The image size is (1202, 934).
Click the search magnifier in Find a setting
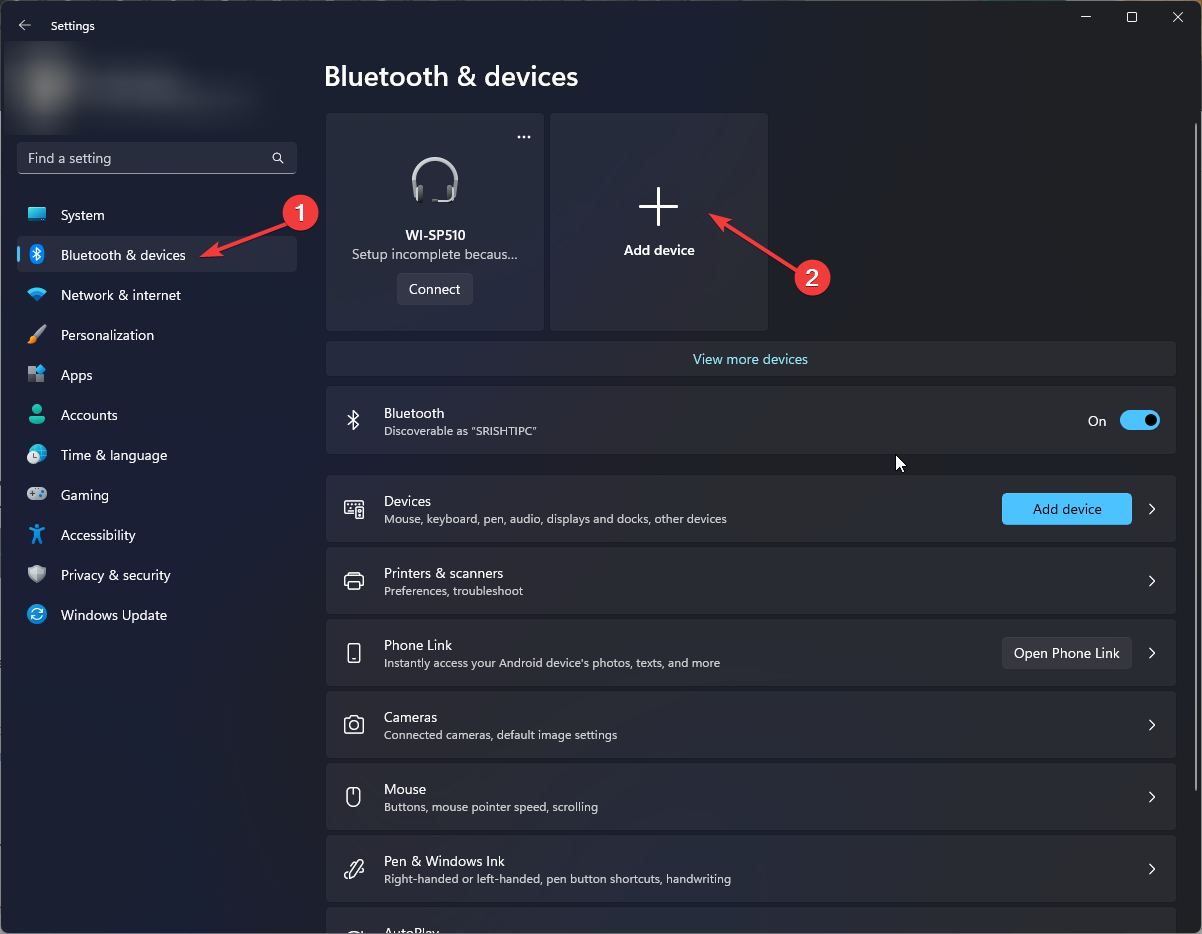[x=277, y=158]
